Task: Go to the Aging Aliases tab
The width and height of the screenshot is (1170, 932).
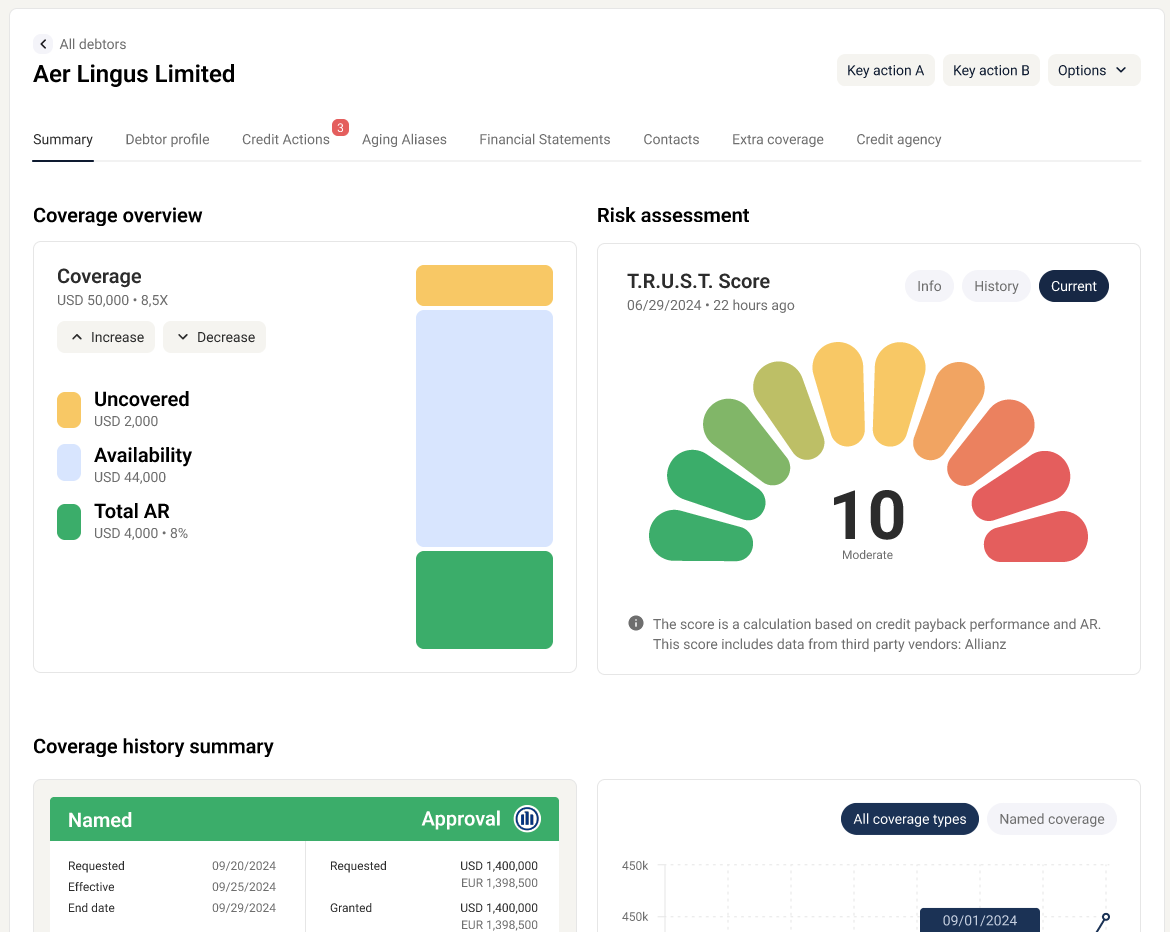Action: click(x=404, y=140)
